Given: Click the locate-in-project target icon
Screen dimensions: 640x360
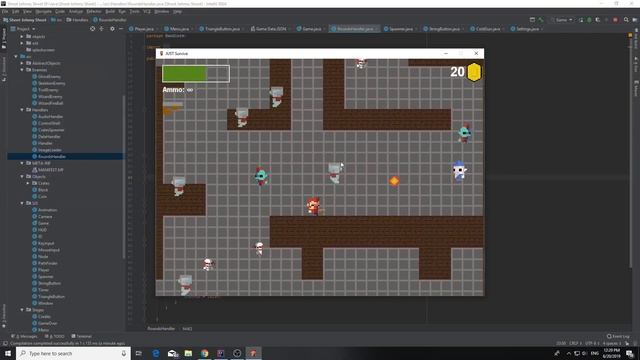Looking at the screenshot, I should 93,29.
